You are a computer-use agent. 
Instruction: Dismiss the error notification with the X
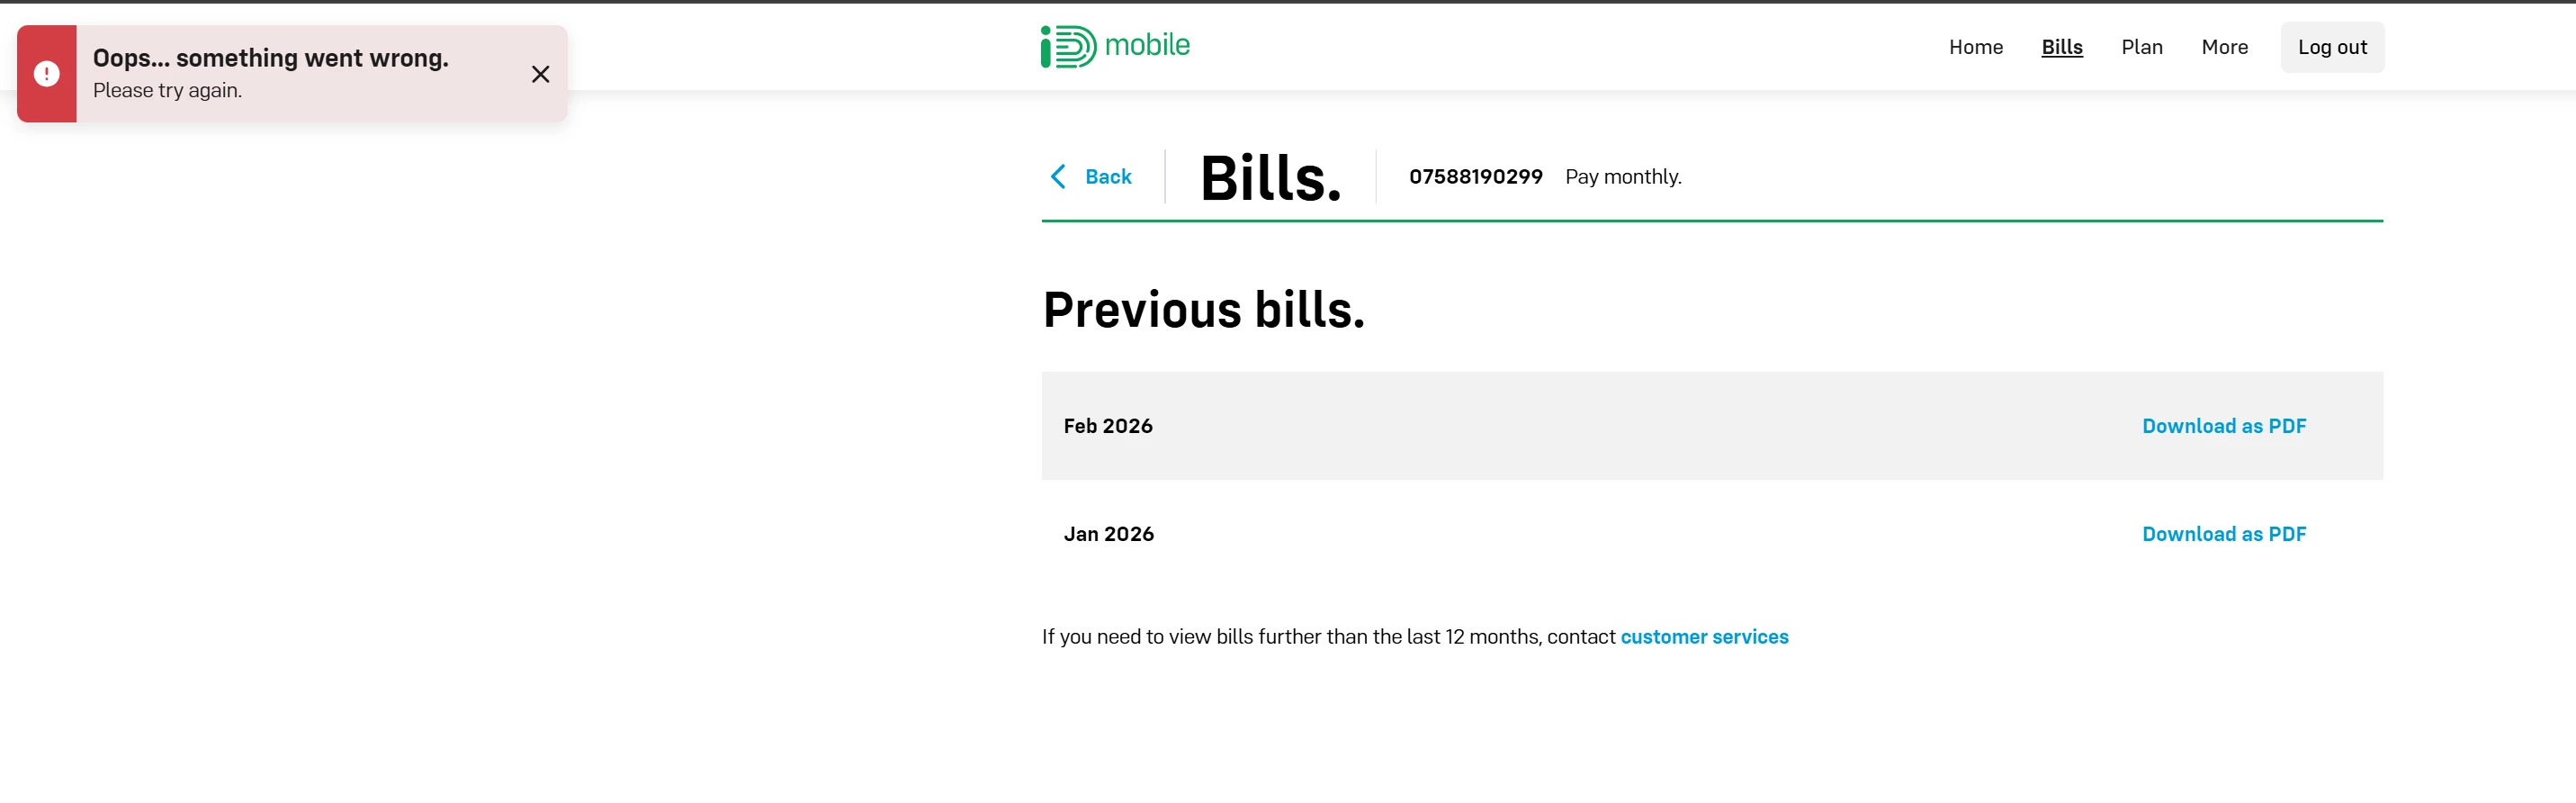540,74
